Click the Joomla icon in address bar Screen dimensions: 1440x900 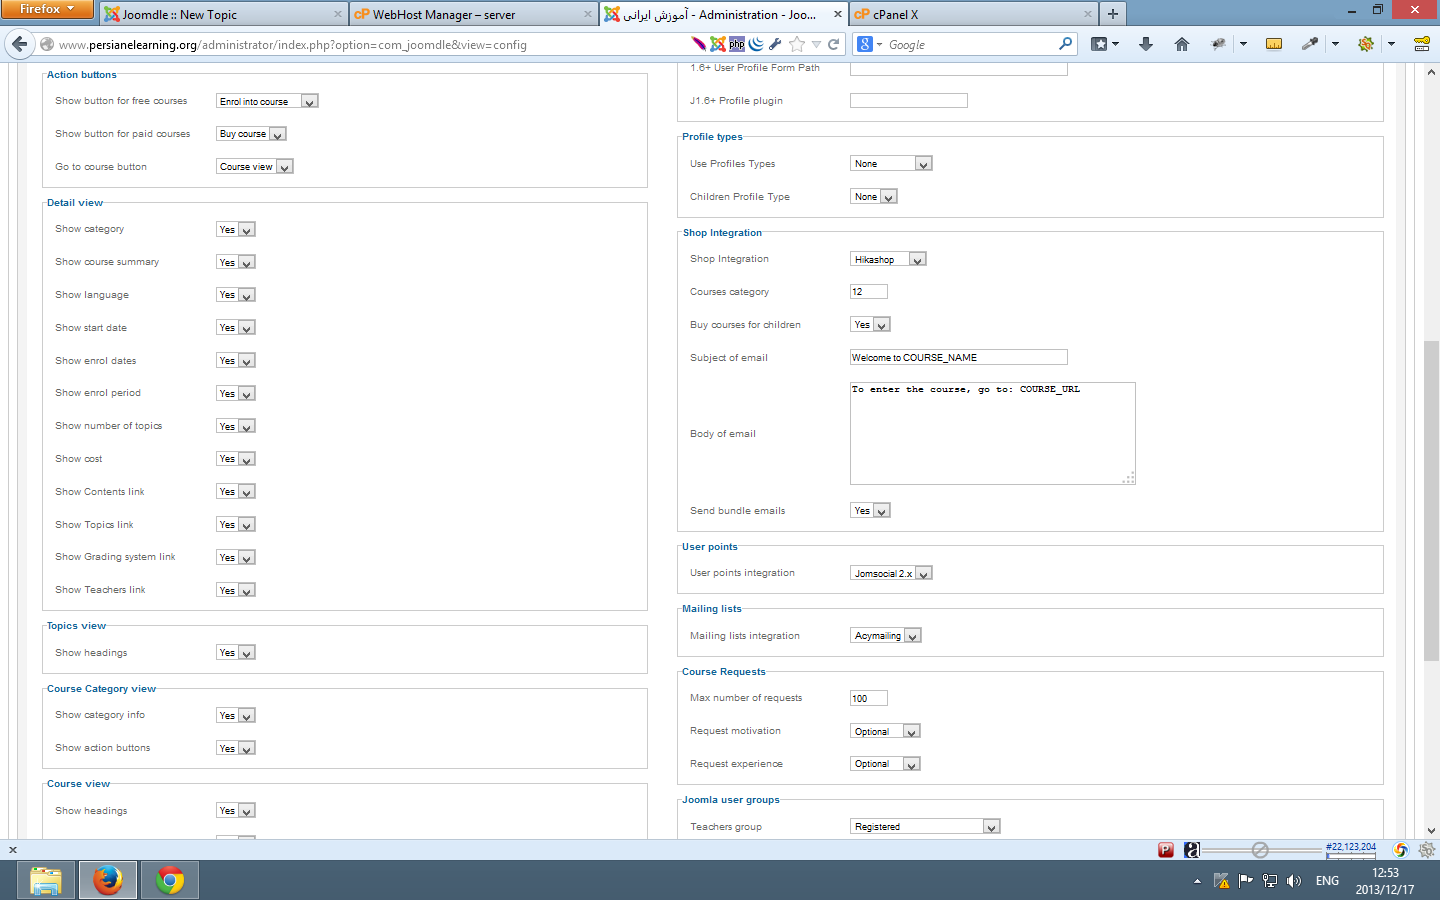pyautogui.click(x=717, y=44)
